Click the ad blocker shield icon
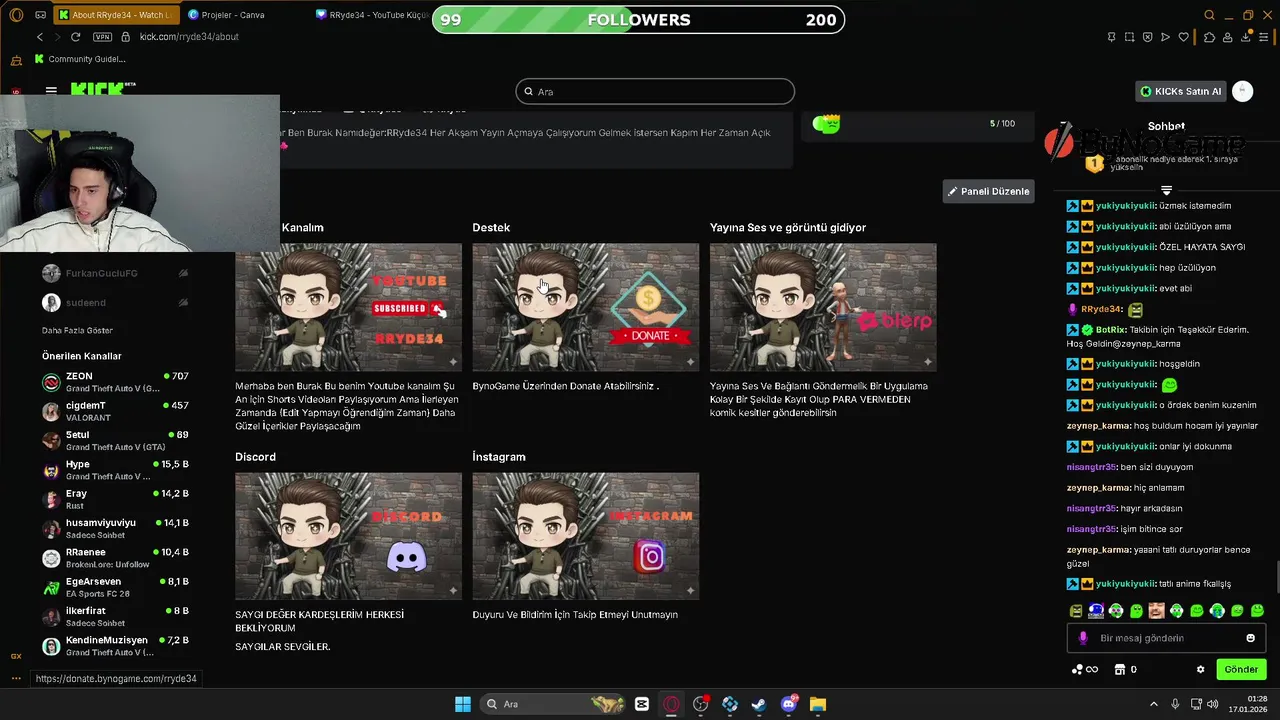Image resolution: width=1280 pixels, height=720 pixels. [x=1147, y=37]
